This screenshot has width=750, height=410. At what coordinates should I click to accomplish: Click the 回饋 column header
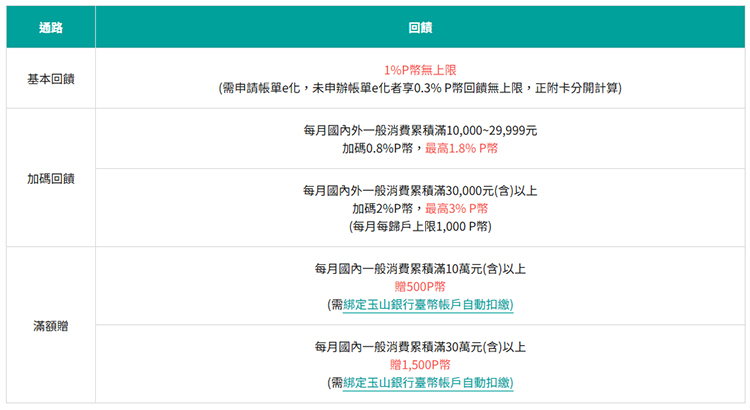pyautogui.click(x=420, y=28)
